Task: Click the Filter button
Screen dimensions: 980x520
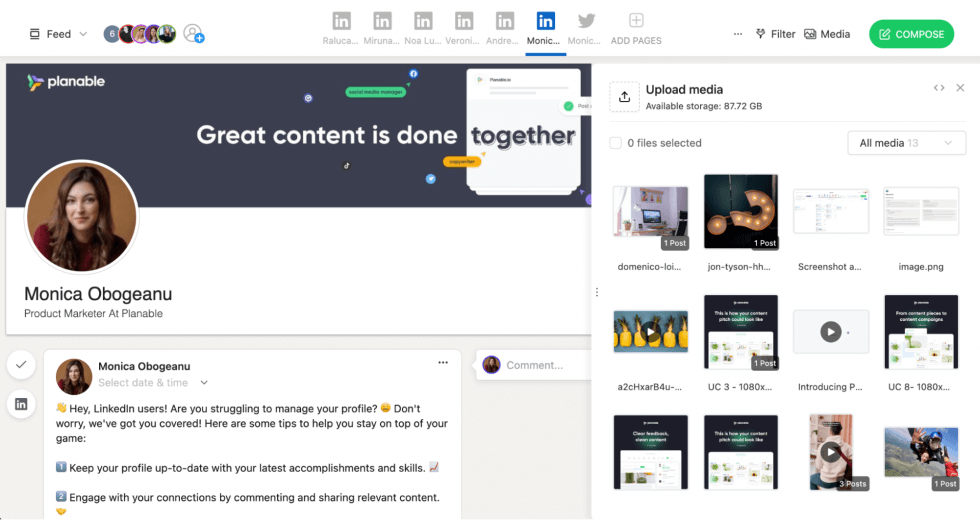Action: [x=775, y=34]
